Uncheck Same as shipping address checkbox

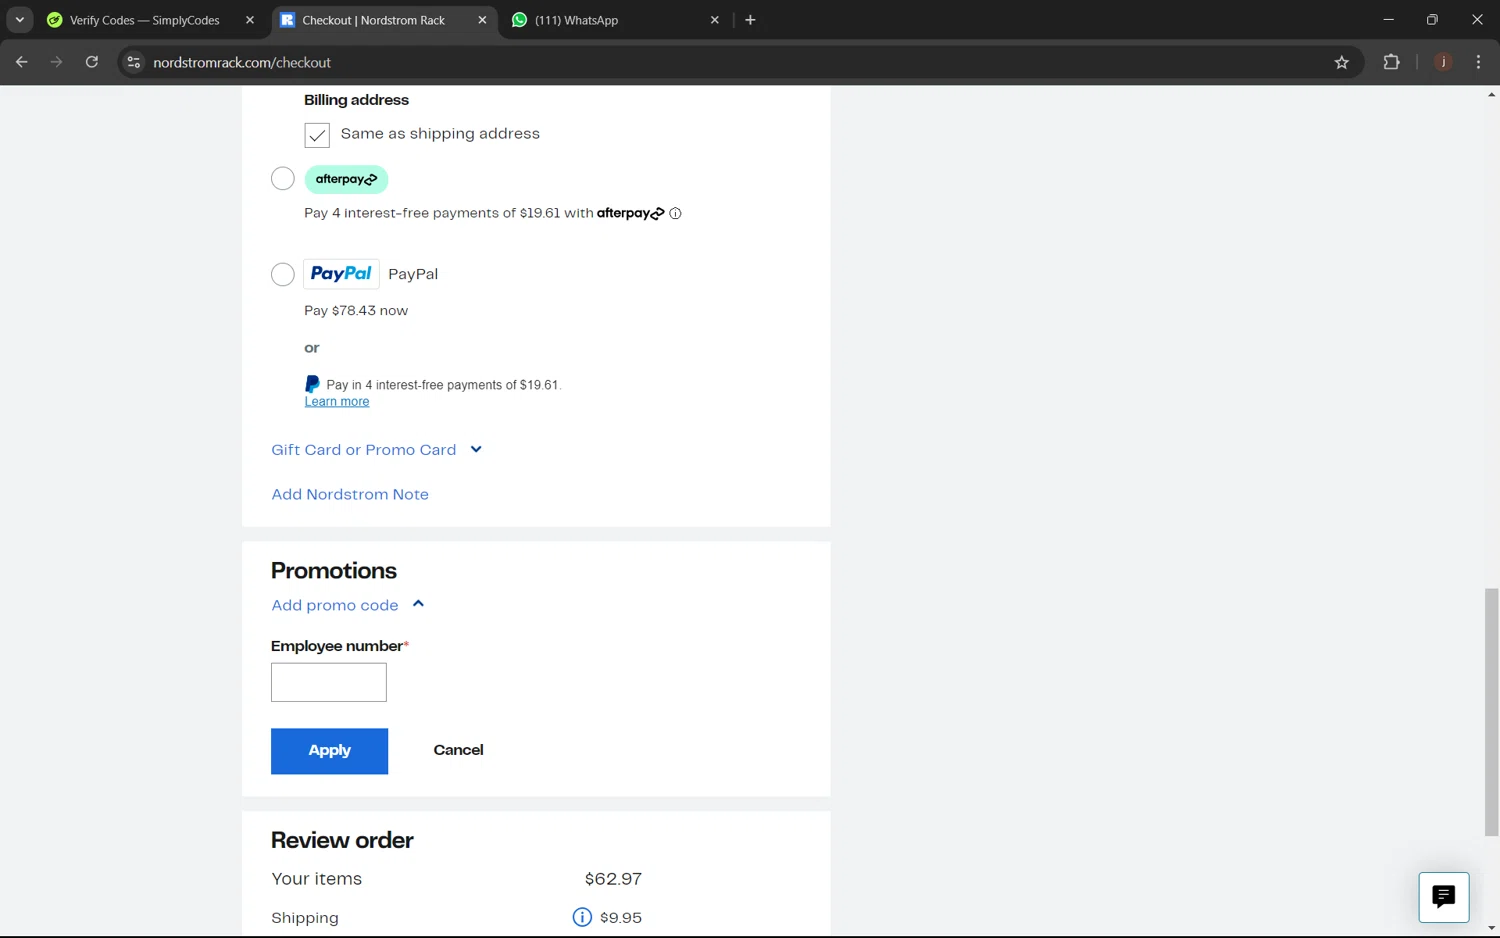[x=317, y=135]
